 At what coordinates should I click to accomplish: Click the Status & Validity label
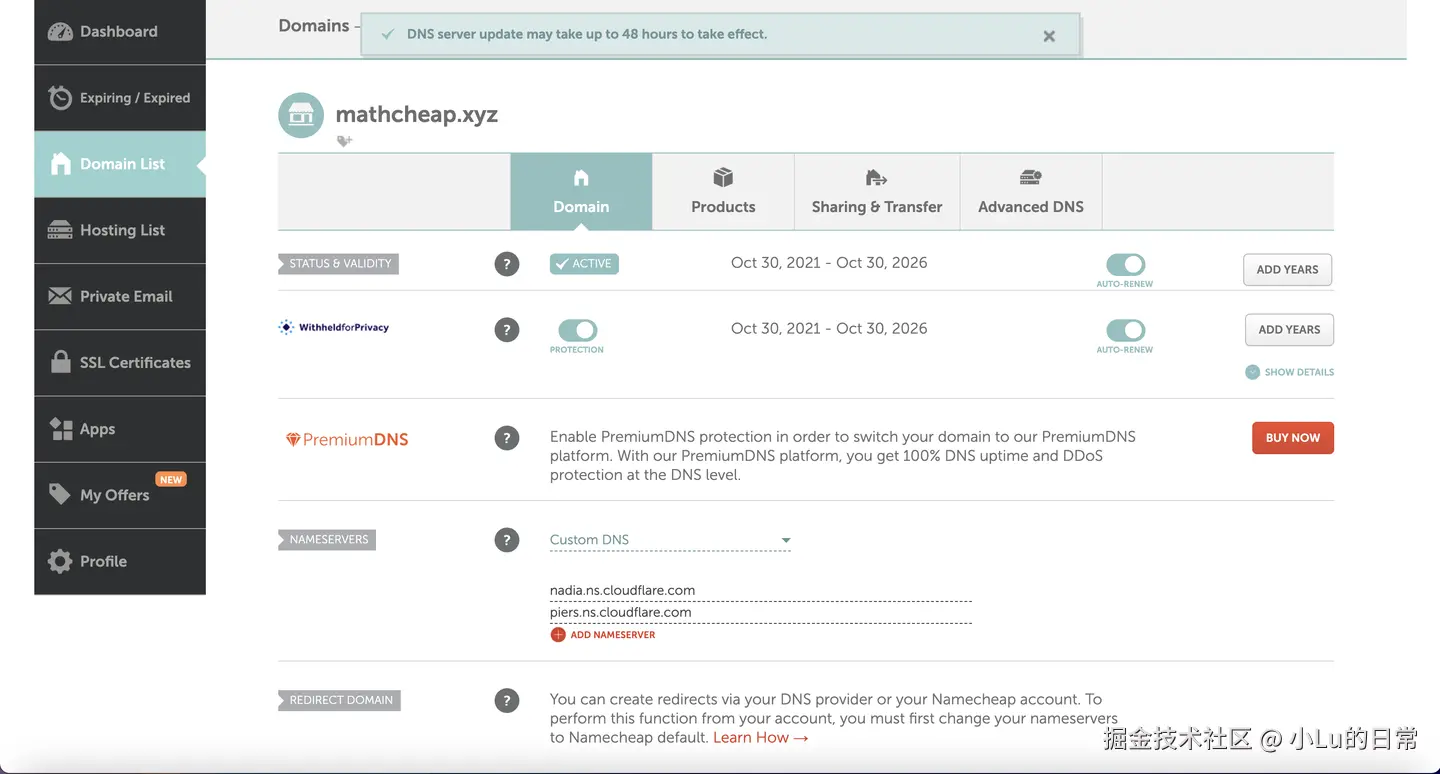point(338,264)
